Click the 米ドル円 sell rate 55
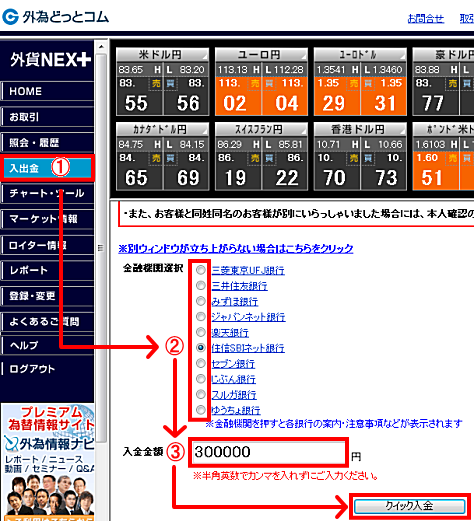Image resolution: width=474 pixels, height=521 pixels. pyautogui.click(x=136, y=103)
